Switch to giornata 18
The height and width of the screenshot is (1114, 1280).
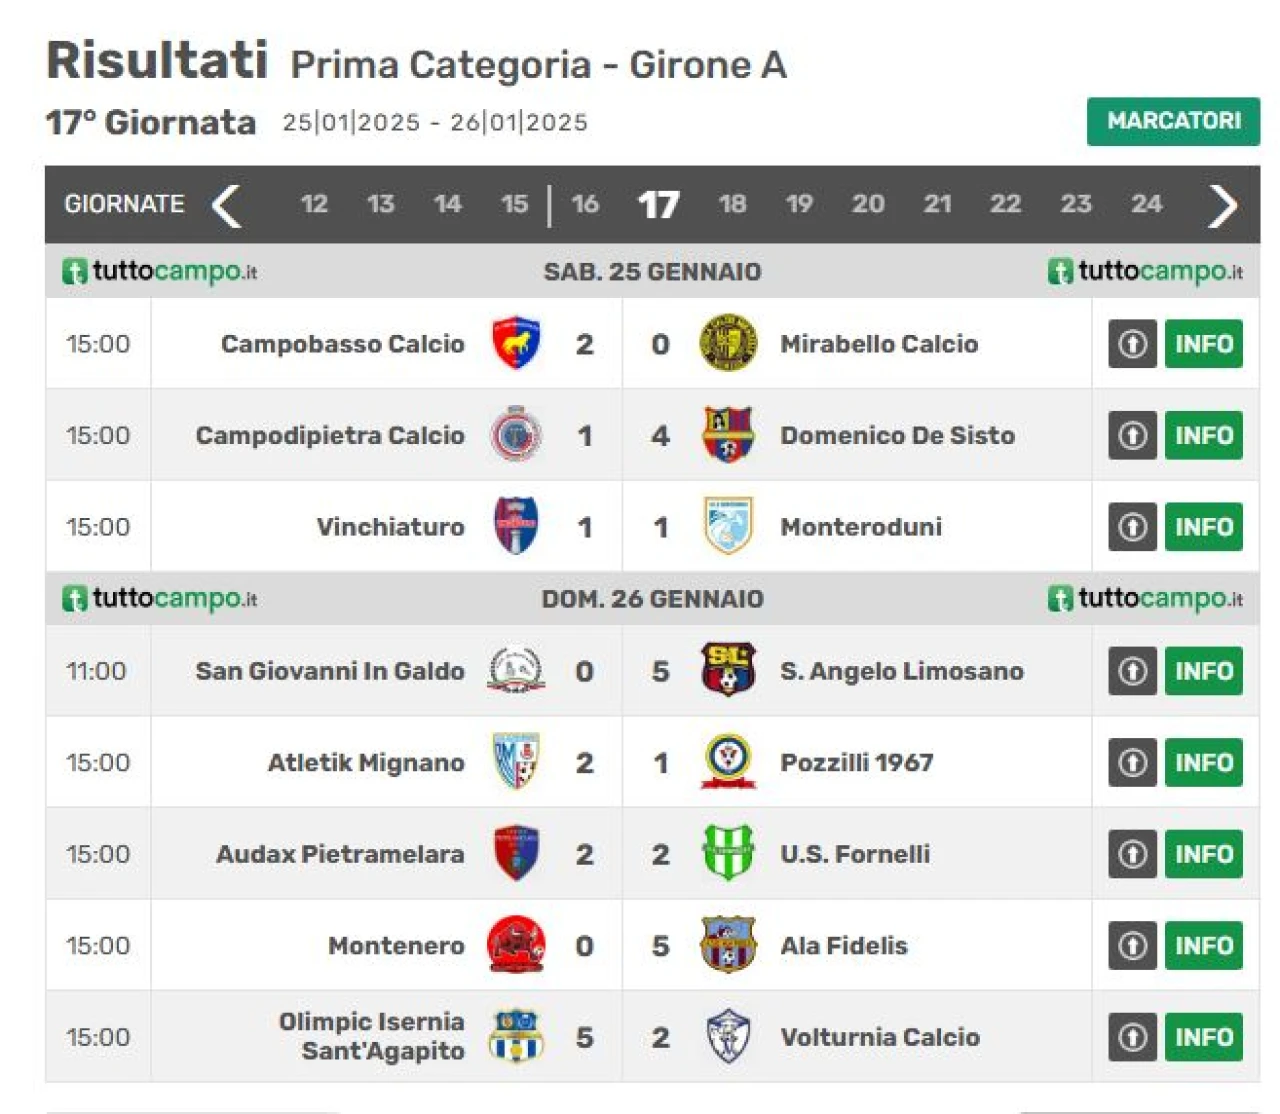pos(732,204)
